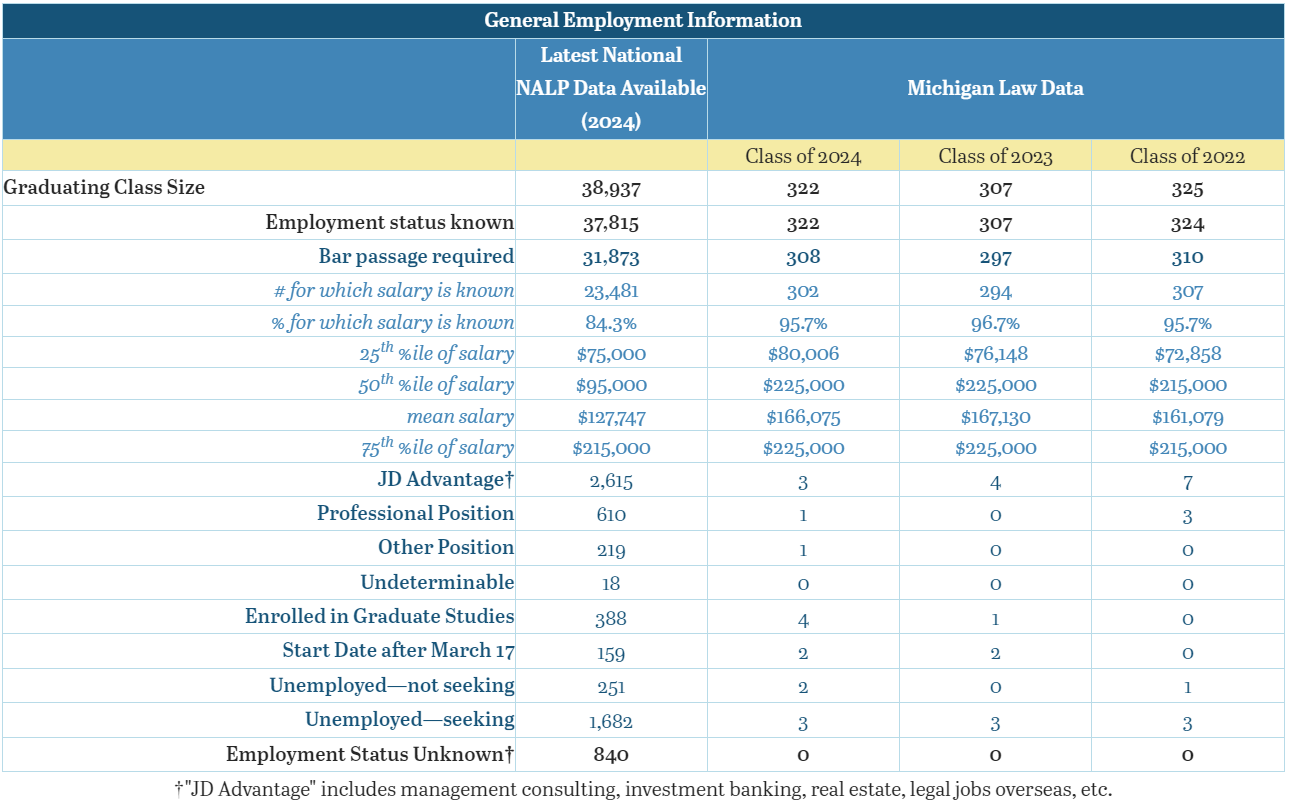Image resolution: width=1289 pixels, height=811 pixels.
Task: Select the Class of 2024 salary-known count 302
Action: tap(803, 292)
